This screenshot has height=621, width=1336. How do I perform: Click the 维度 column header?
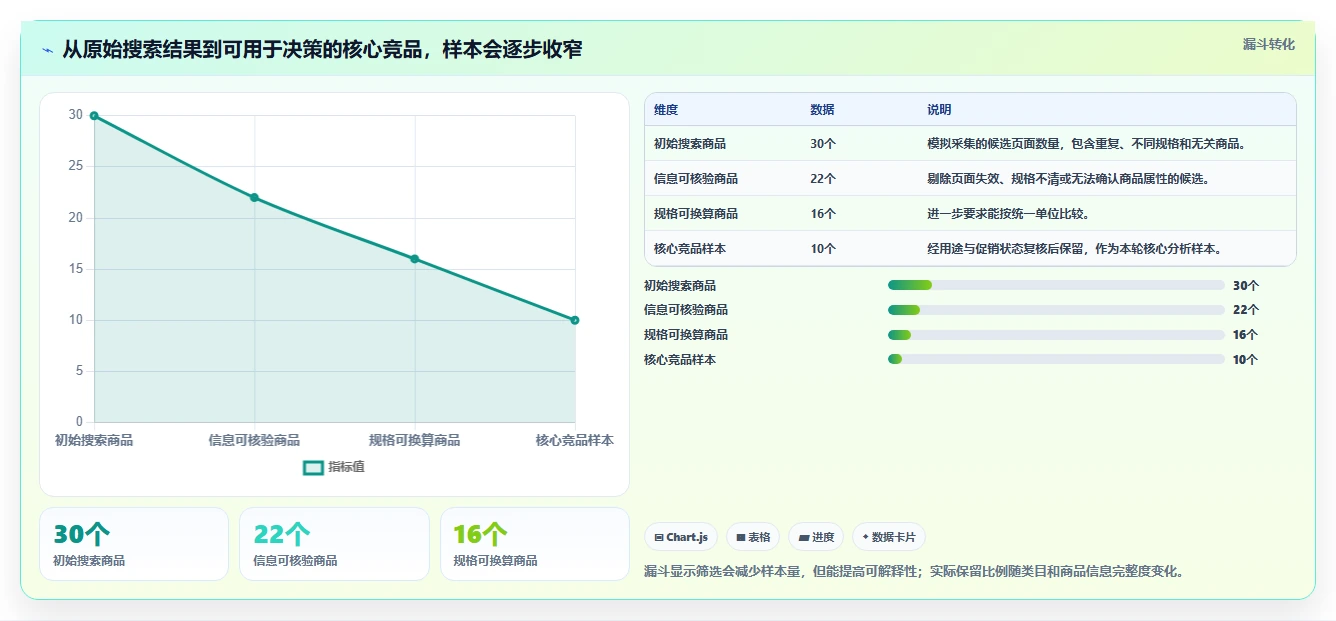point(666,110)
